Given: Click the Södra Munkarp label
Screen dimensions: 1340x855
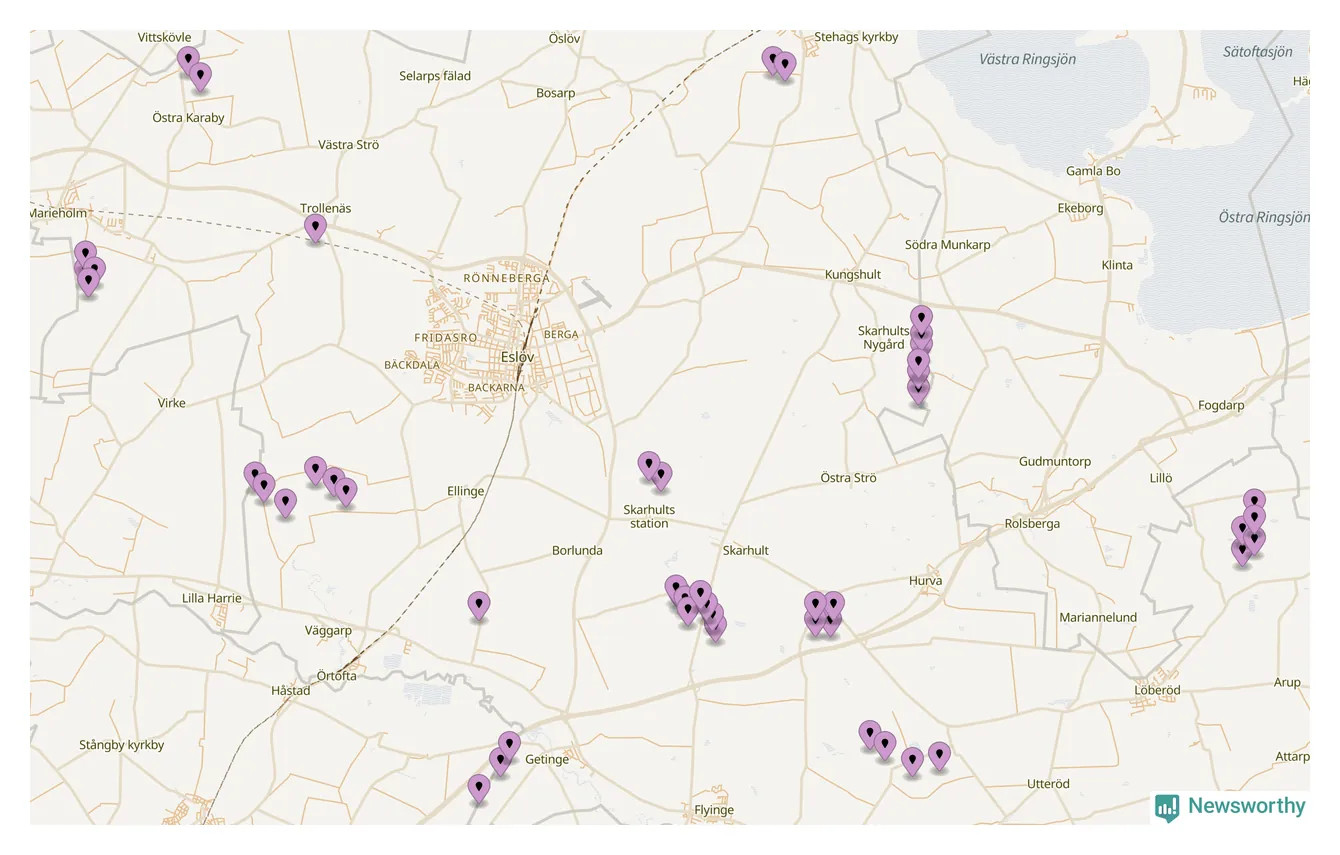Looking at the screenshot, I should click(x=947, y=245).
